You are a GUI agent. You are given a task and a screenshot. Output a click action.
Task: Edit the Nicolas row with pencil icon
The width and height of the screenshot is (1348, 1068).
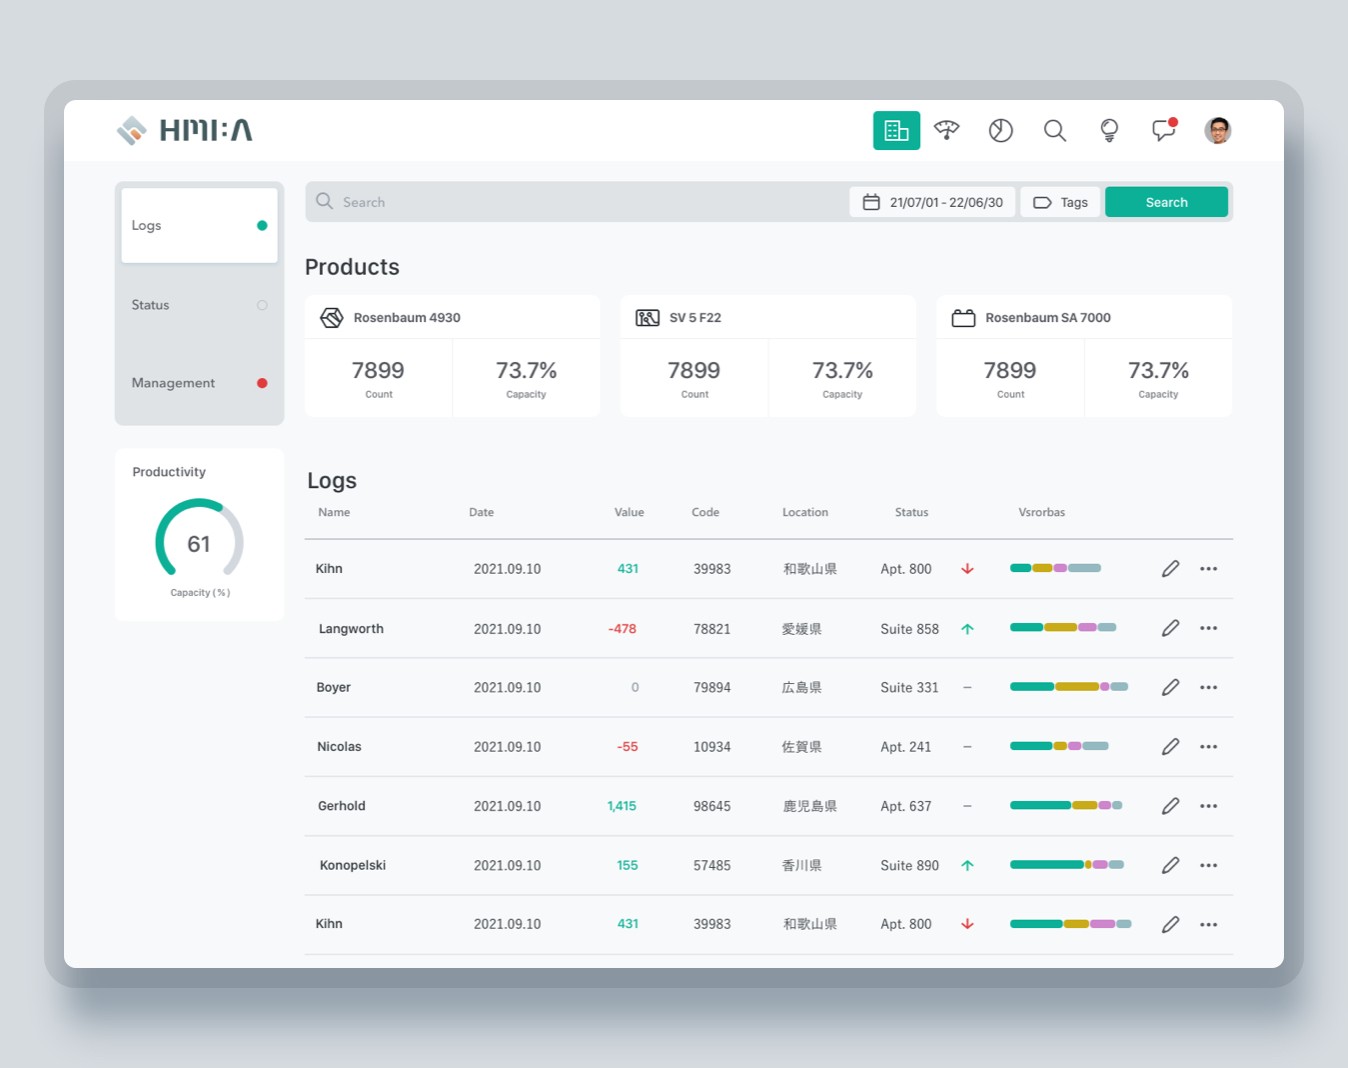(x=1170, y=747)
